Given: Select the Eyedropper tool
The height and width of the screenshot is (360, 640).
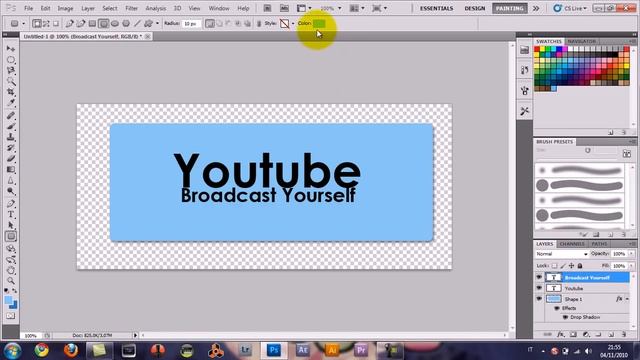Looking at the screenshot, I should click(11, 103).
